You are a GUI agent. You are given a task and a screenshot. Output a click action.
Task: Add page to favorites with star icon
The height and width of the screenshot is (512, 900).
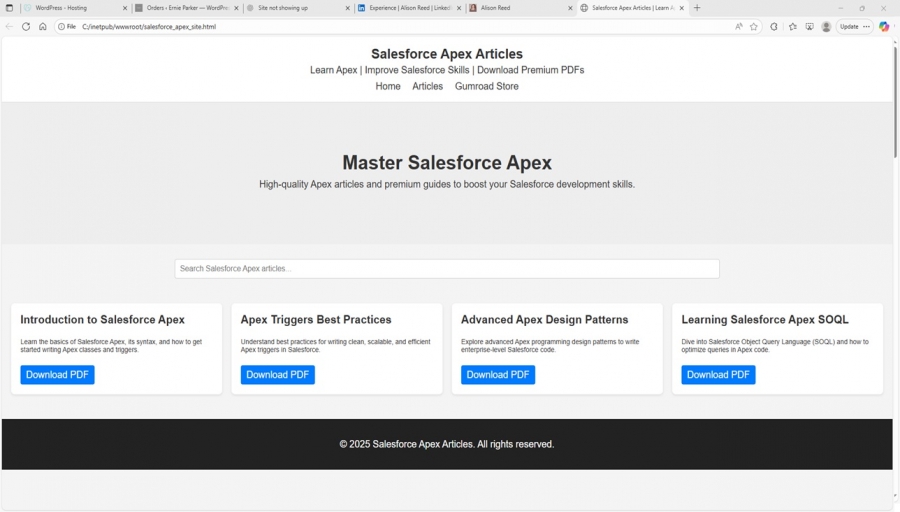coord(754,27)
